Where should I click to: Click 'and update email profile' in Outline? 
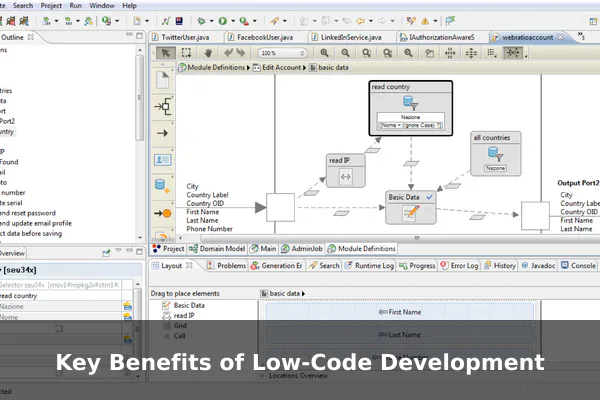click(36, 223)
